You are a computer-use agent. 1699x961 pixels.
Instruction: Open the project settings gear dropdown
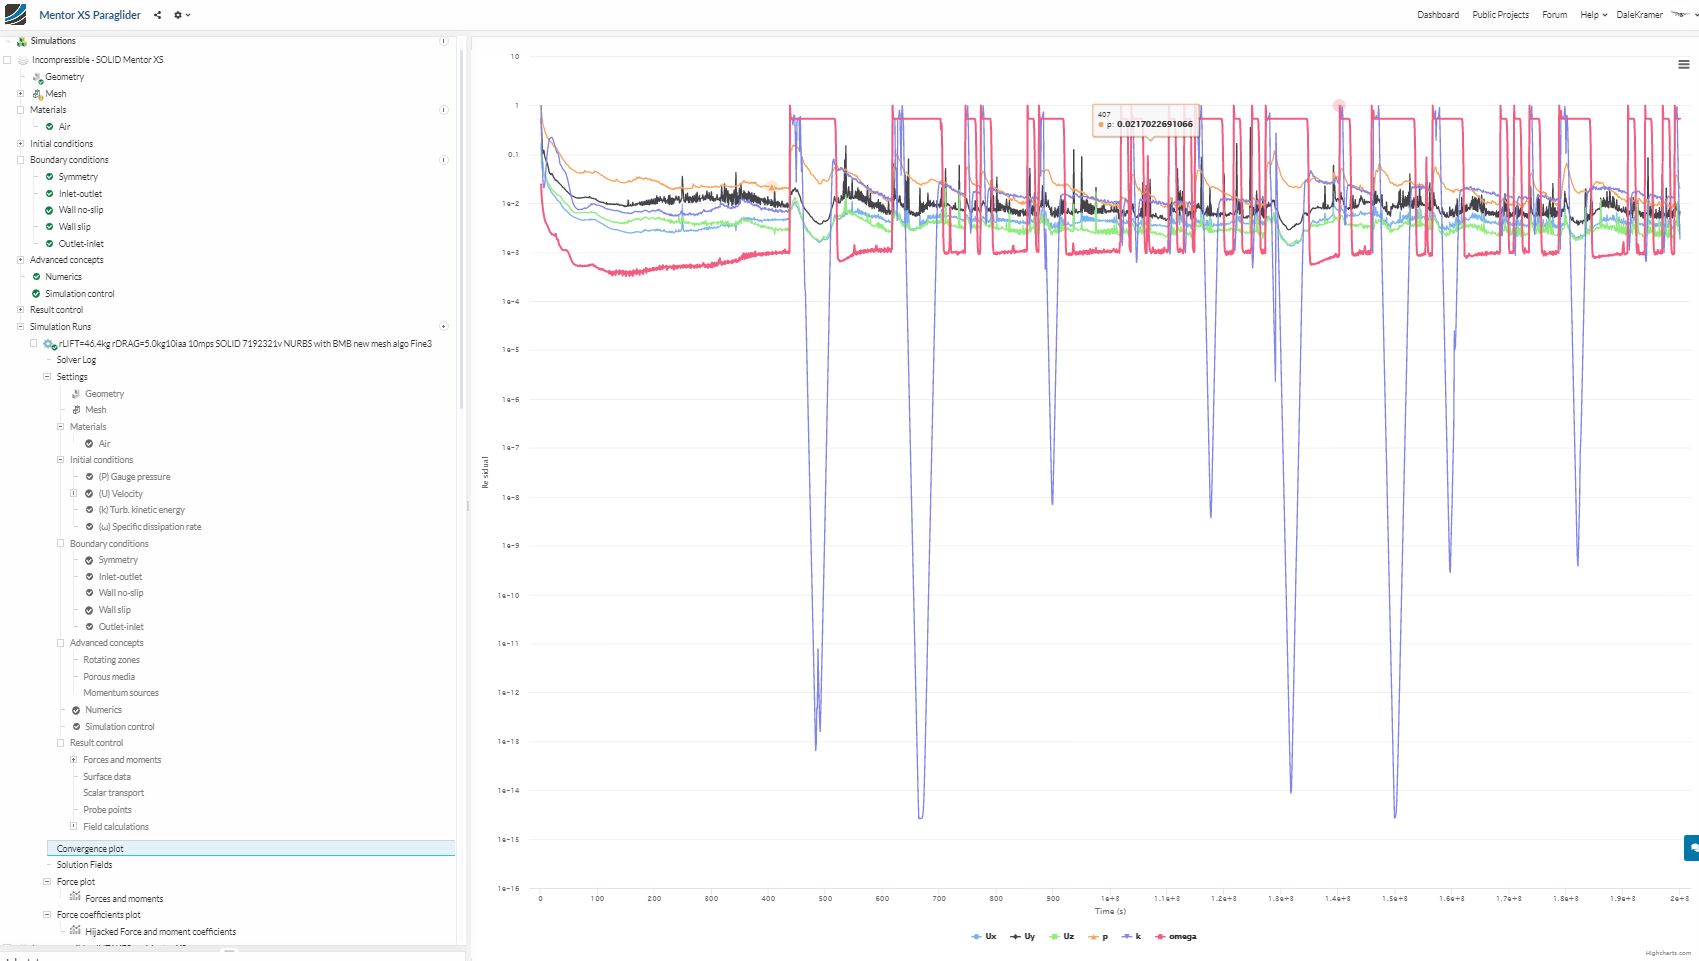pos(181,15)
